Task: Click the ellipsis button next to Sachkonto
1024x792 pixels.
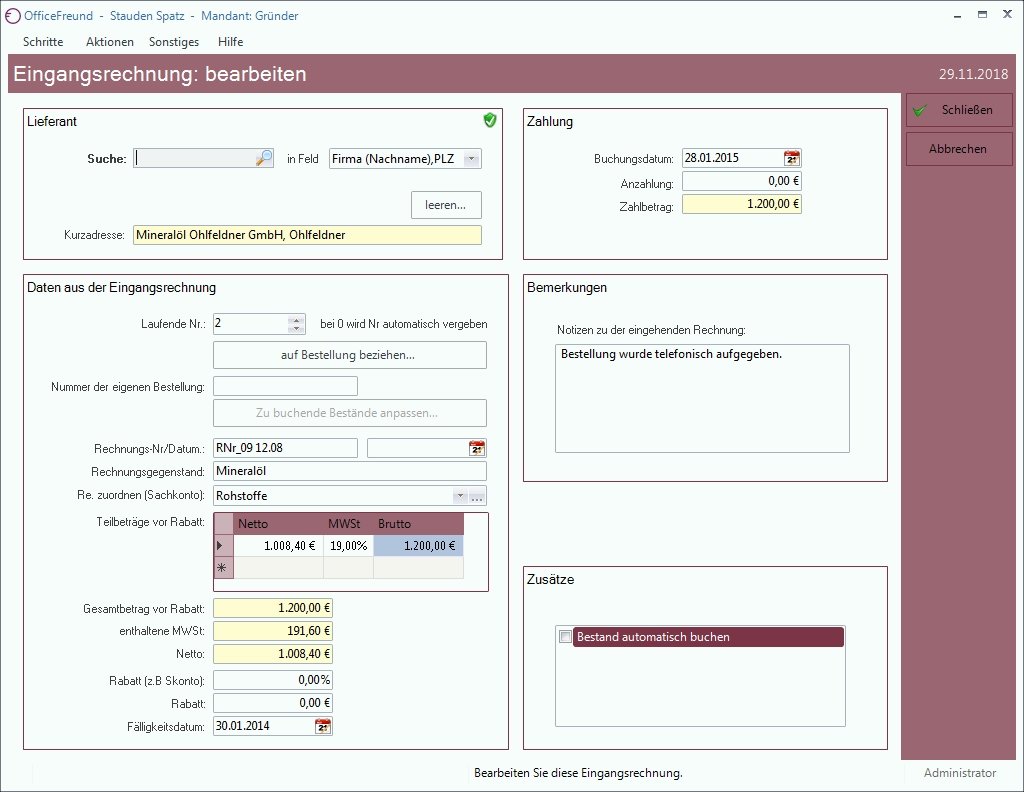Action: tap(477, 496)
